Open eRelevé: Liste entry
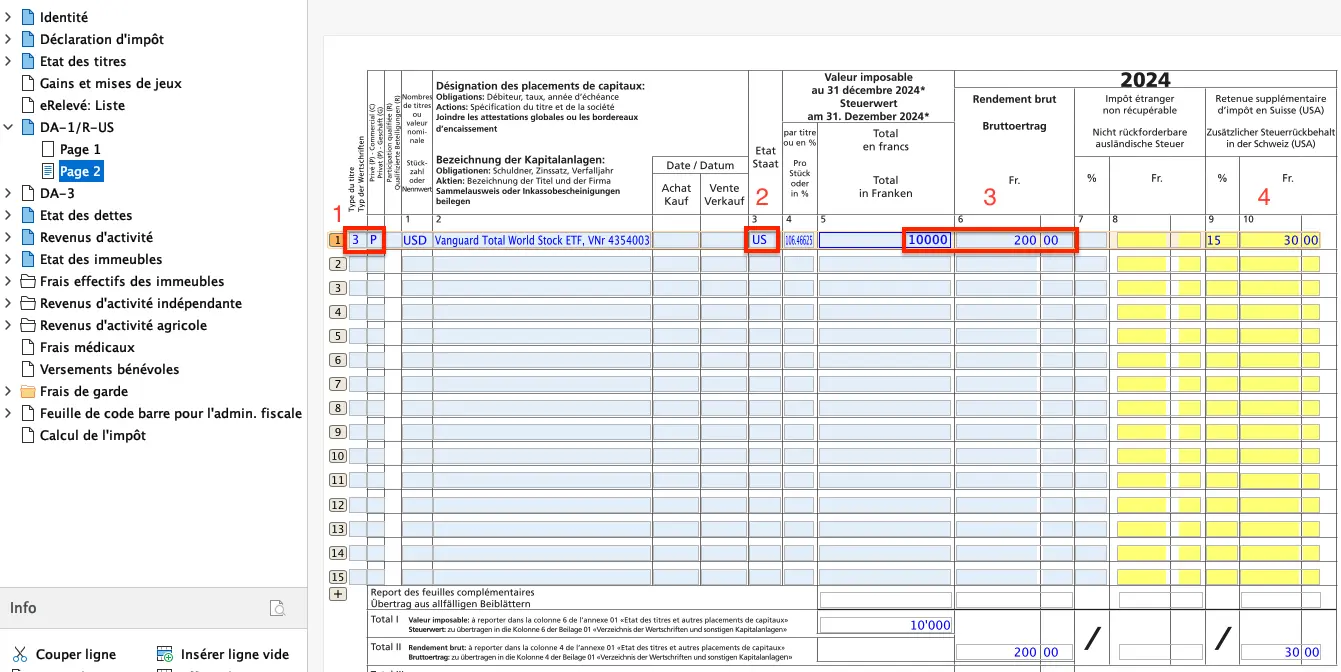Viewport: 1341px width, 672px height. (82, 106)
